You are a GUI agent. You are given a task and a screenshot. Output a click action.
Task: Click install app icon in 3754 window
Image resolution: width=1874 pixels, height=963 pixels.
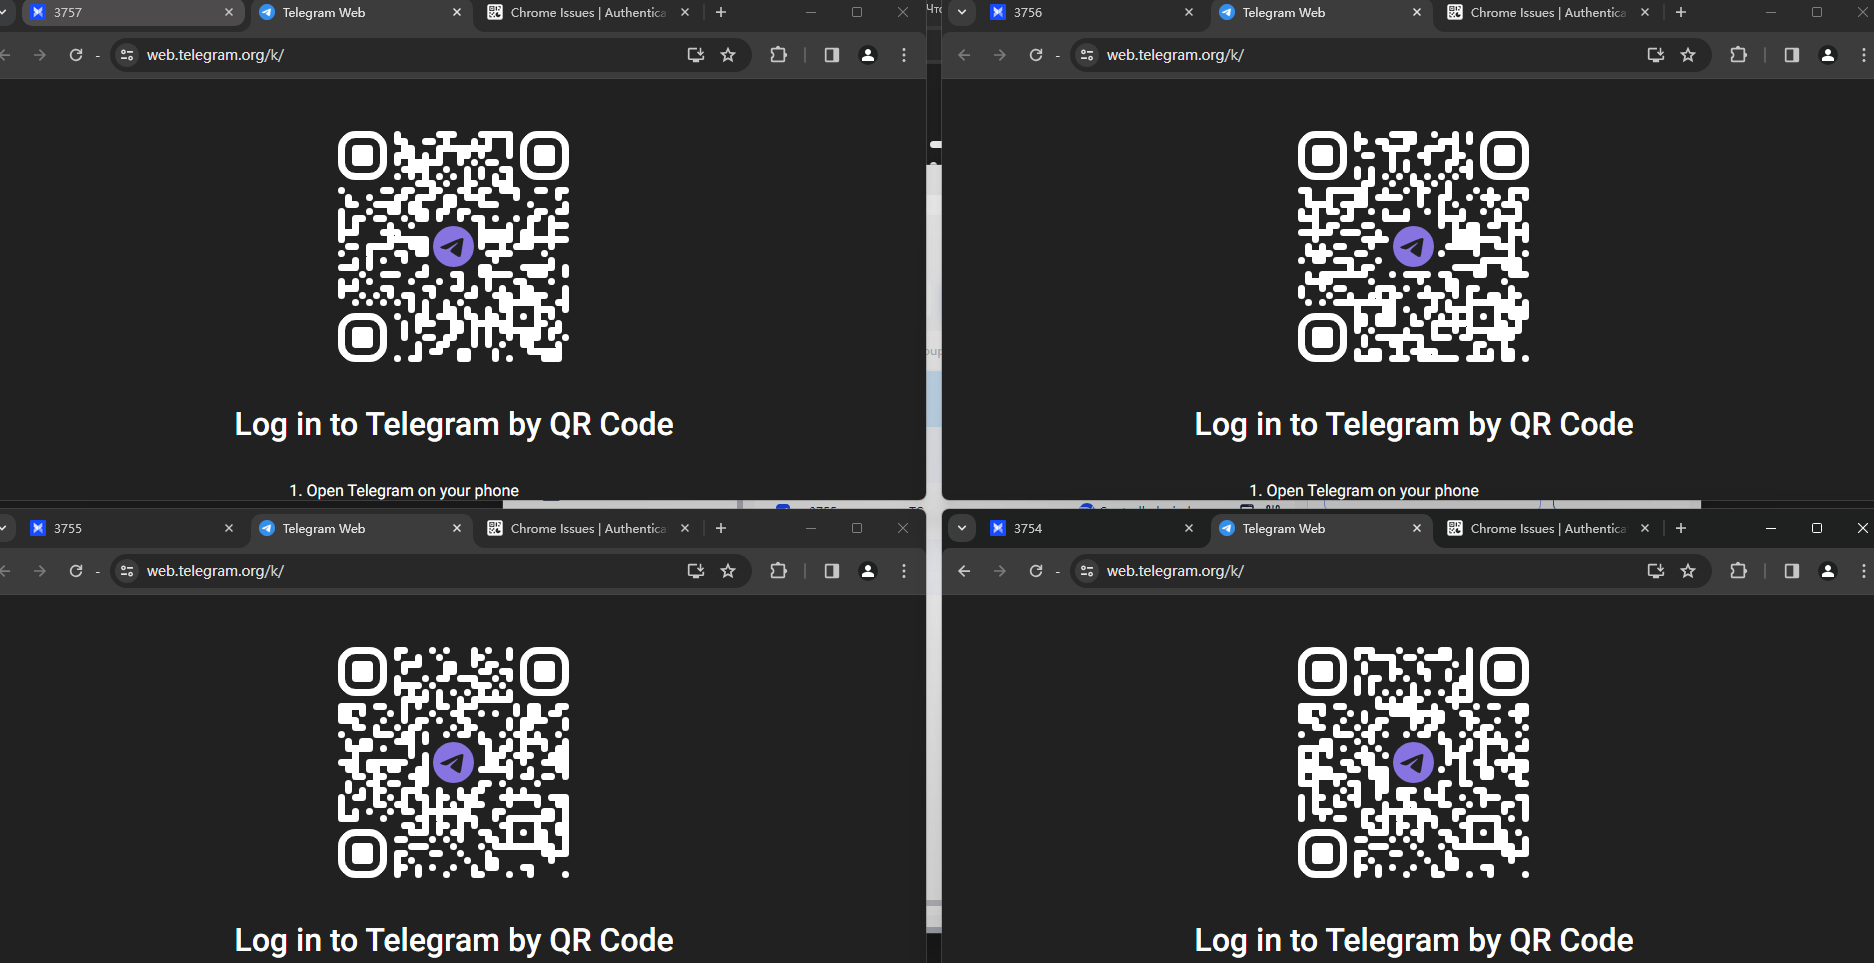point(1656,571)
